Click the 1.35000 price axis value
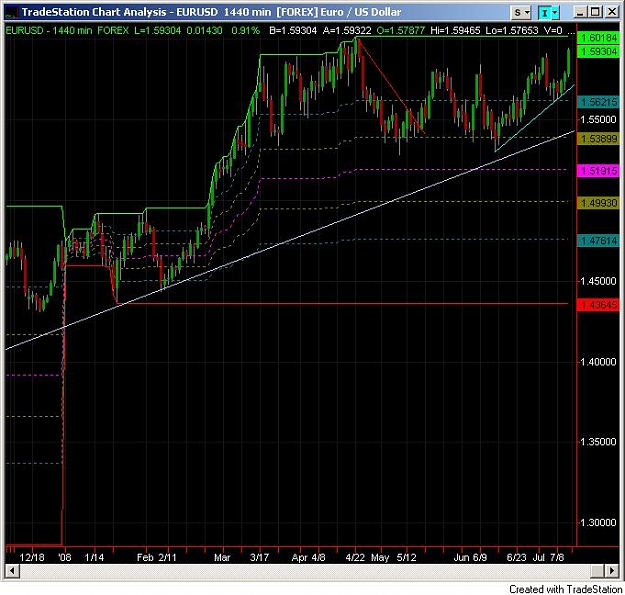The image size is (625, 595). coord(598,442)
